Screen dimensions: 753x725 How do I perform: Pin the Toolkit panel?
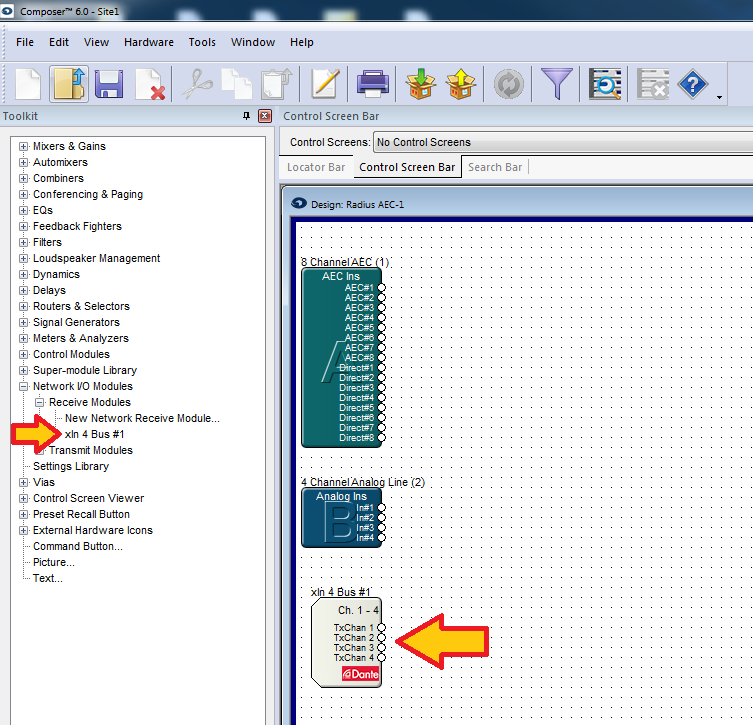(x=246, y=116)
